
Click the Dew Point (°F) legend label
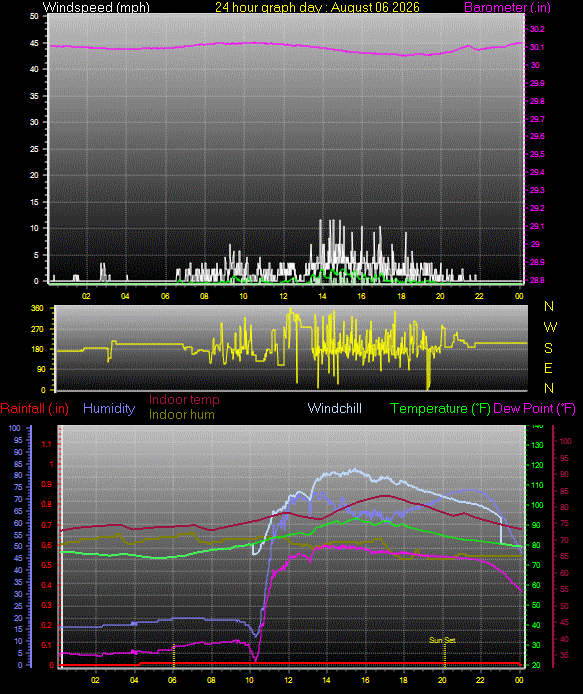pos(534,408)
